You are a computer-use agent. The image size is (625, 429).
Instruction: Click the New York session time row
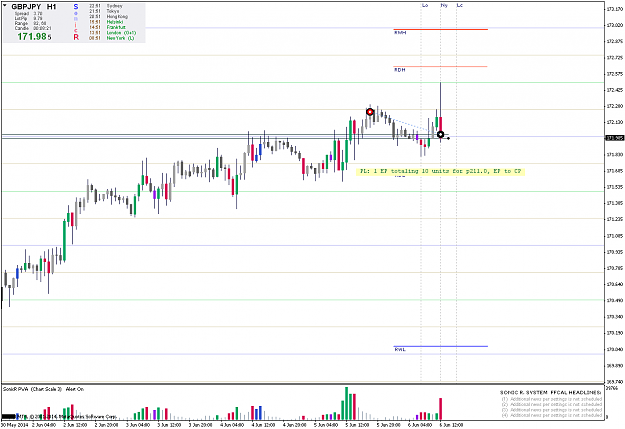click(112, 38)
